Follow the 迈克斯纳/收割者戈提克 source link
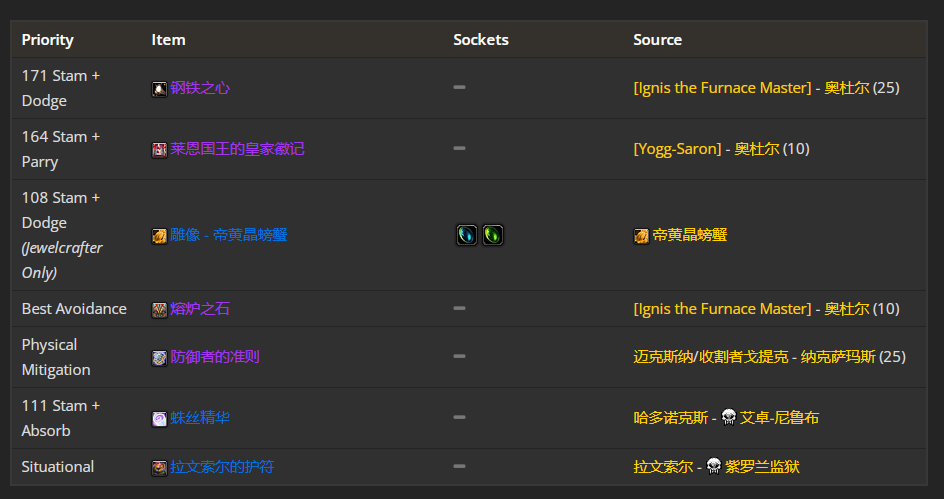Viewport: 944px width, 499px height. (710, 357)
